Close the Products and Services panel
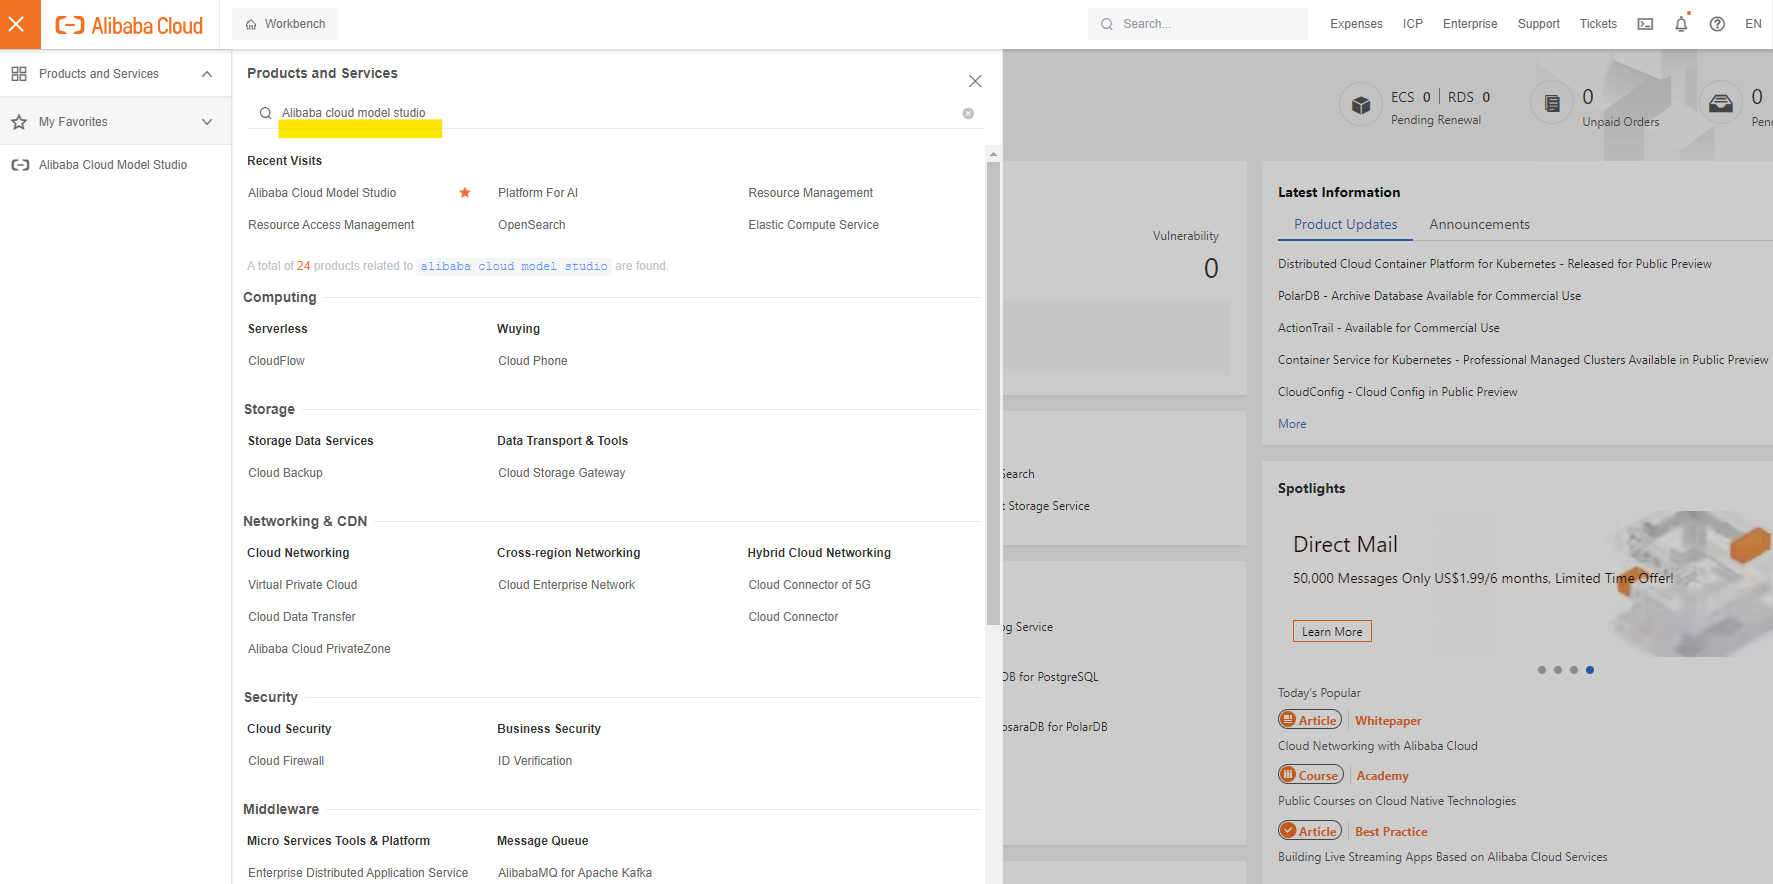The height and width of the screenshot is (884, 1773). pyautogui.click(x=975, y=81)
